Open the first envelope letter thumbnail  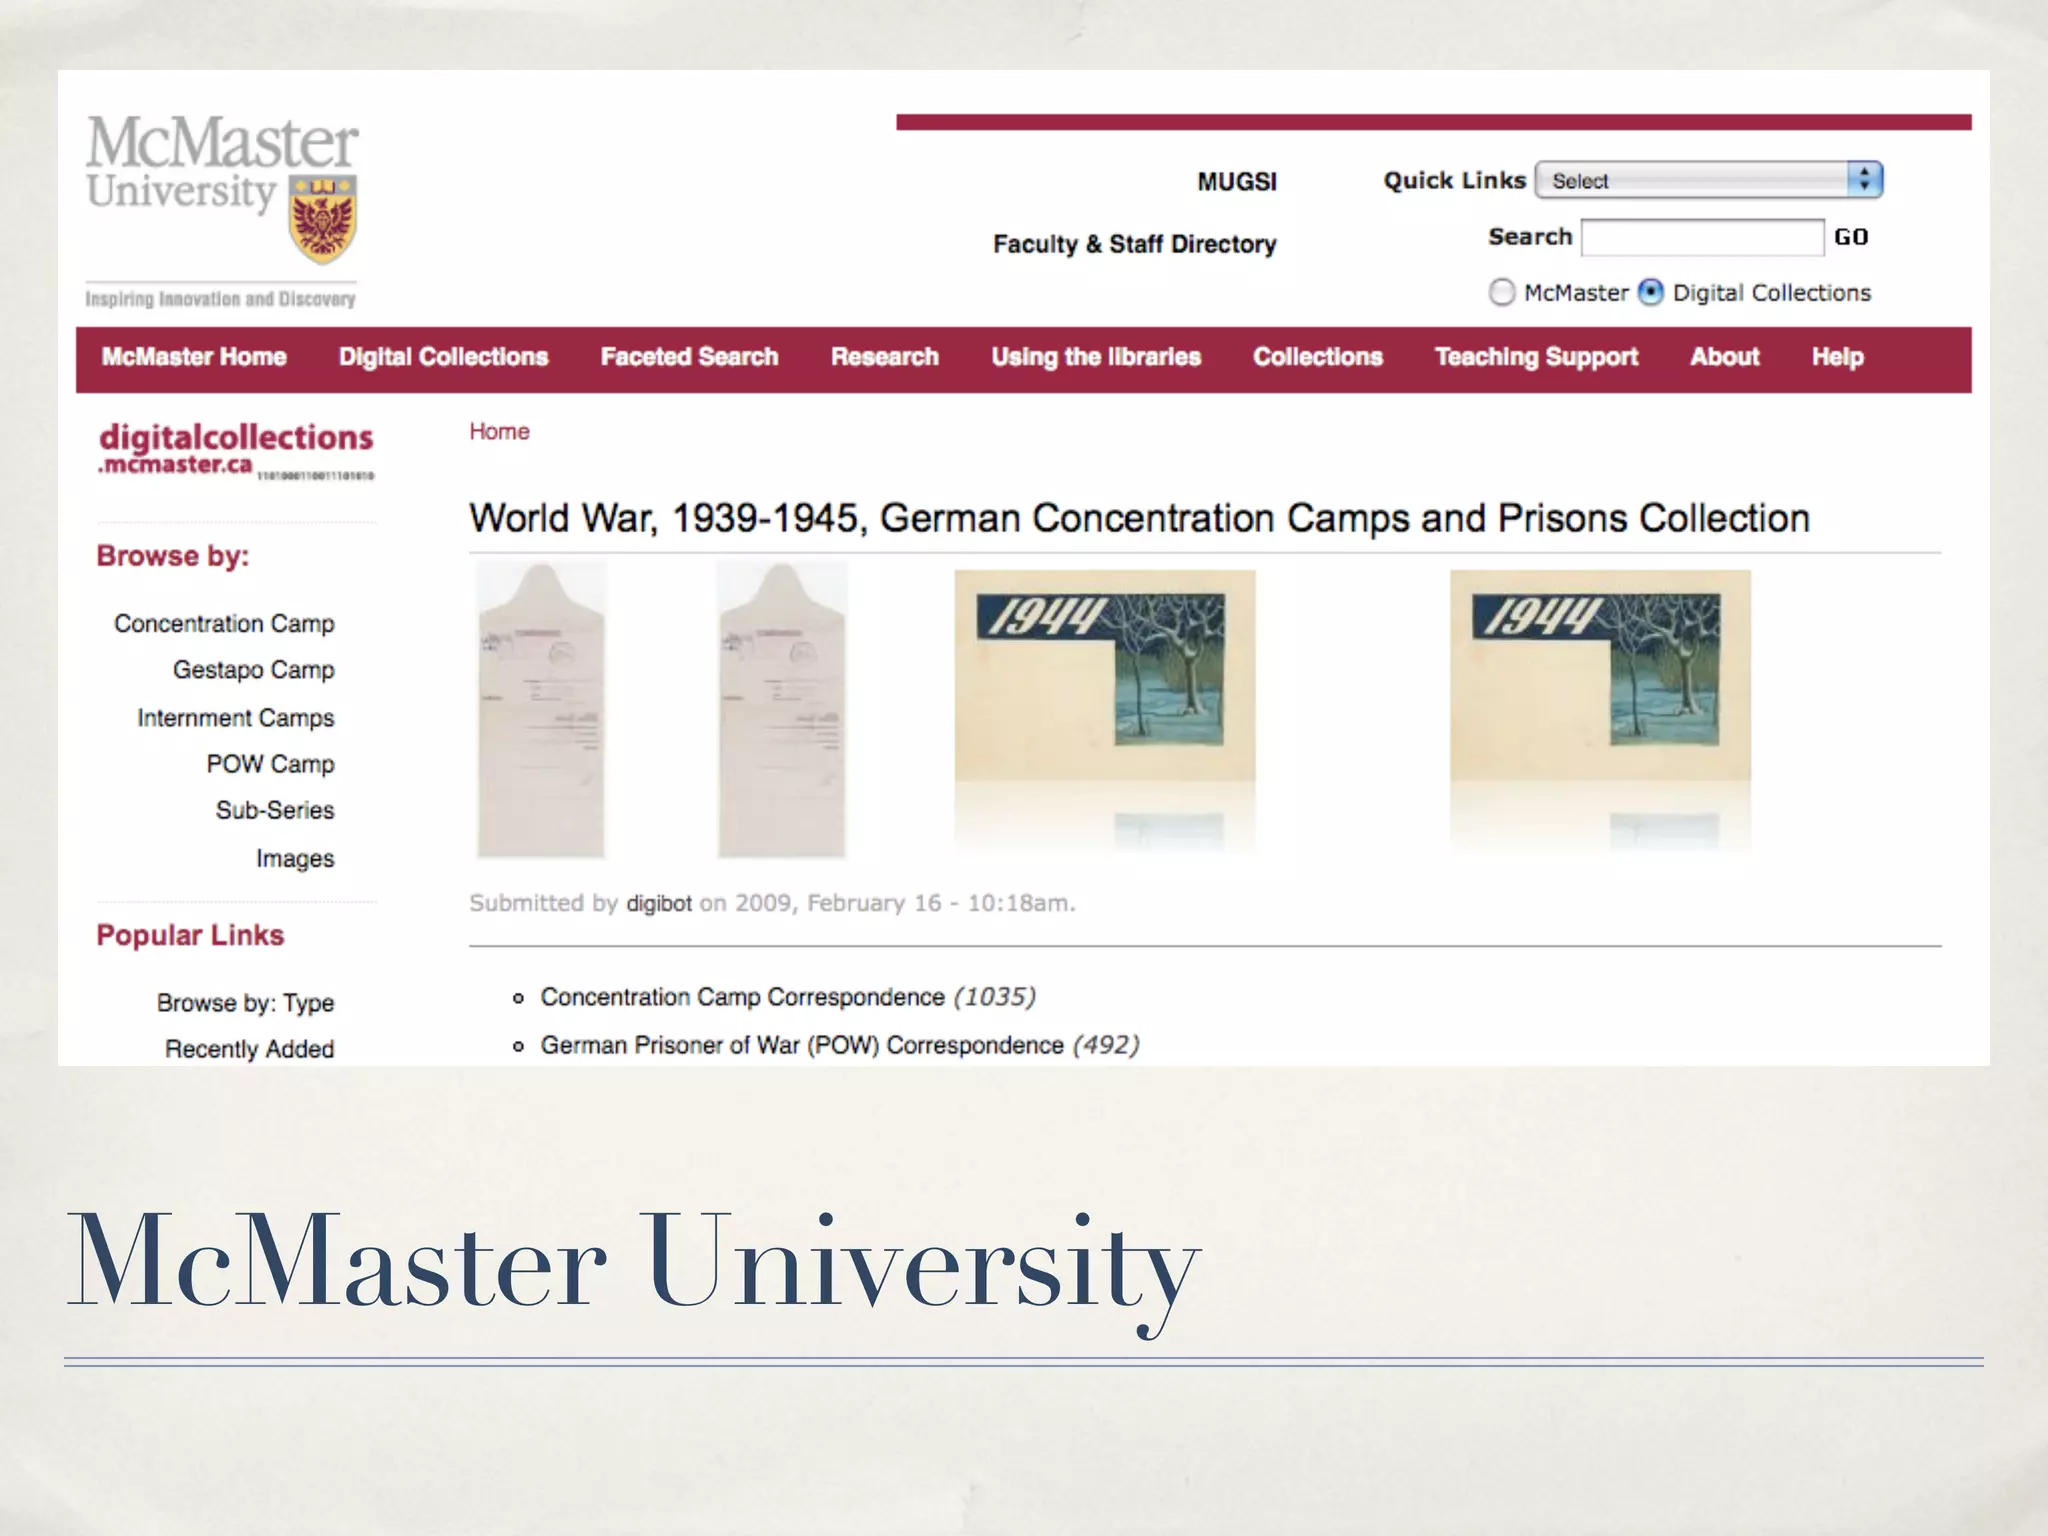tap(541, 710)
